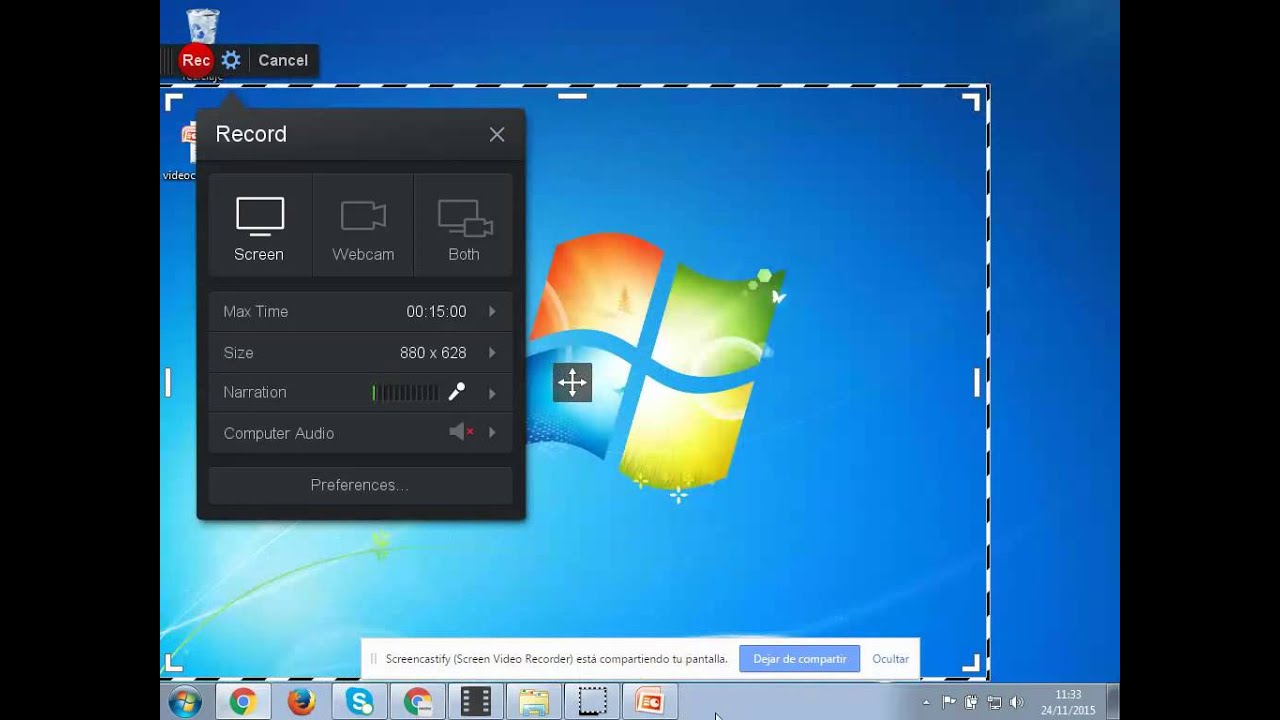Click the 00:15:00 max time value
The height and width of the screenshot is (720, 1280).
[436, 312]
